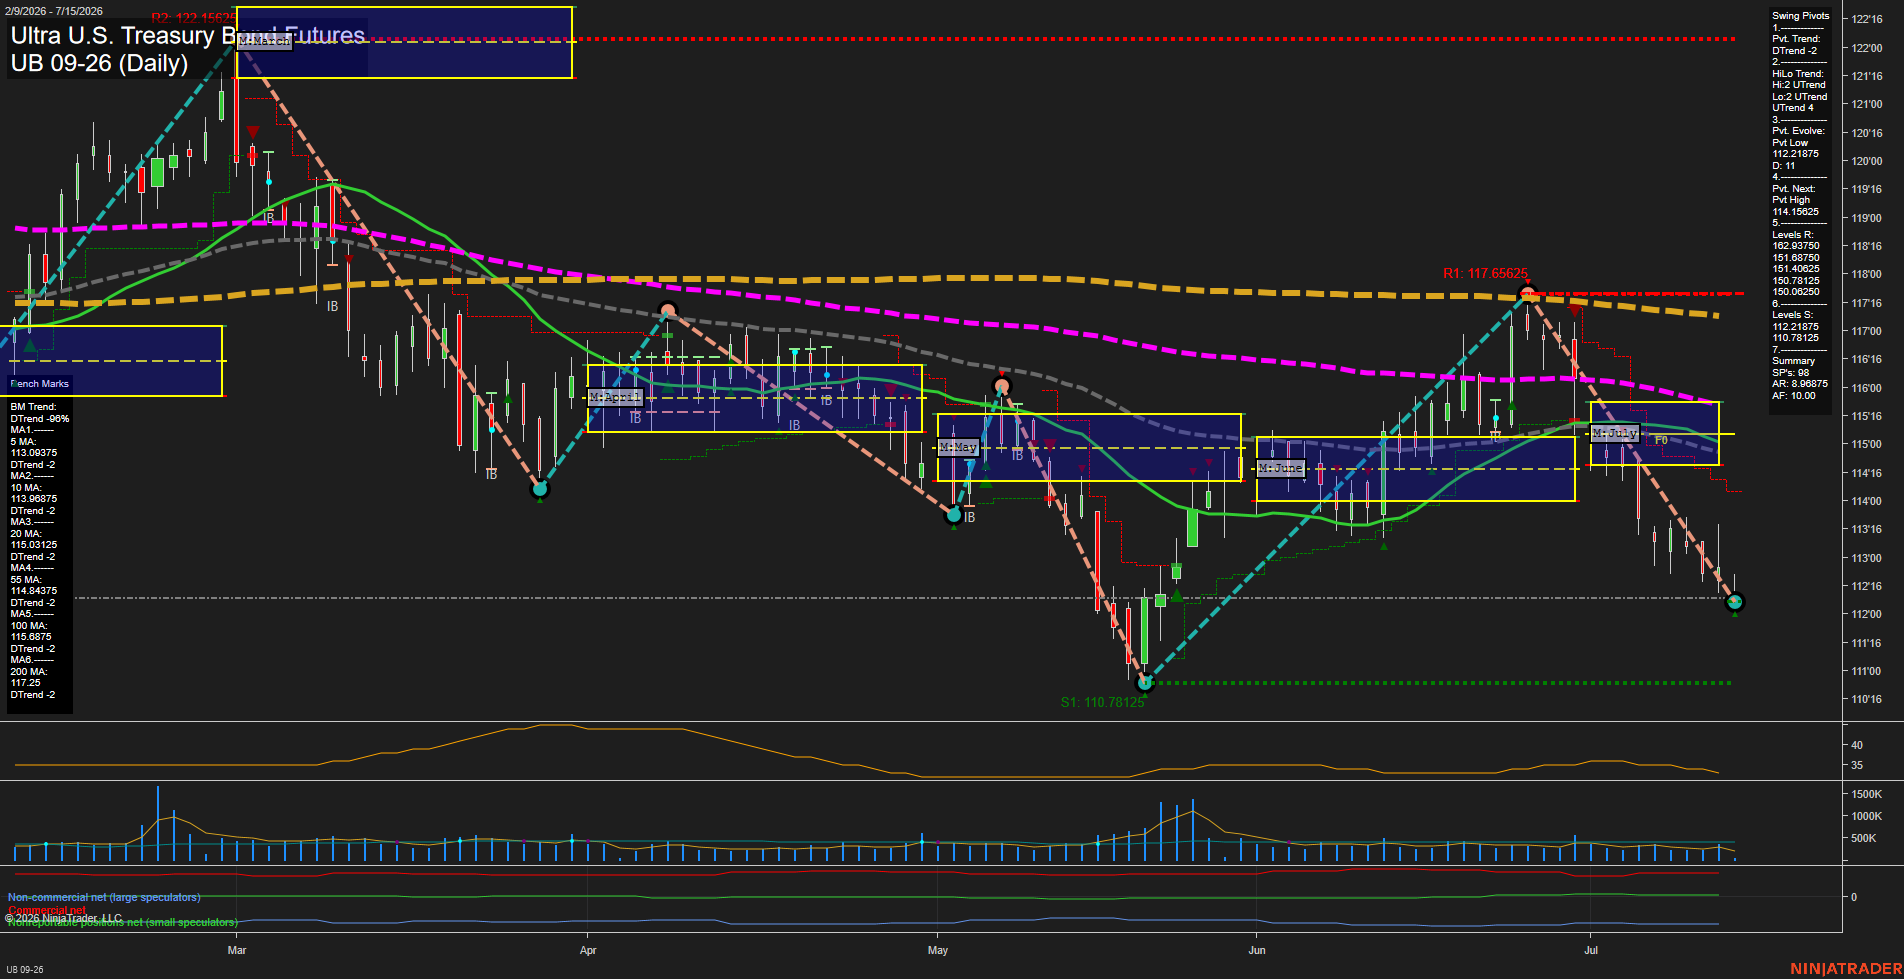This screenshot has width=1904, height=979.
Task: Click the Bench Marks panel header
Action: [x=40, y=384]
